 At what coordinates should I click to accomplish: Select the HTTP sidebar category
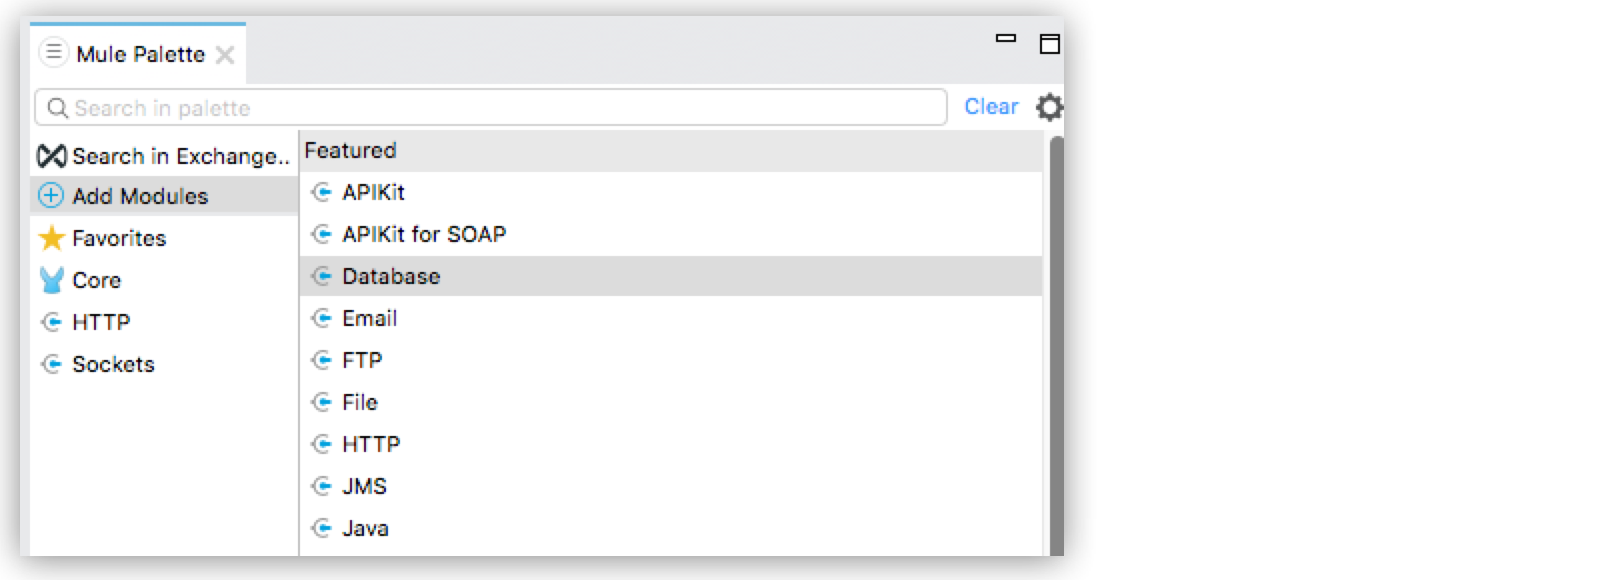coord(100,322)
